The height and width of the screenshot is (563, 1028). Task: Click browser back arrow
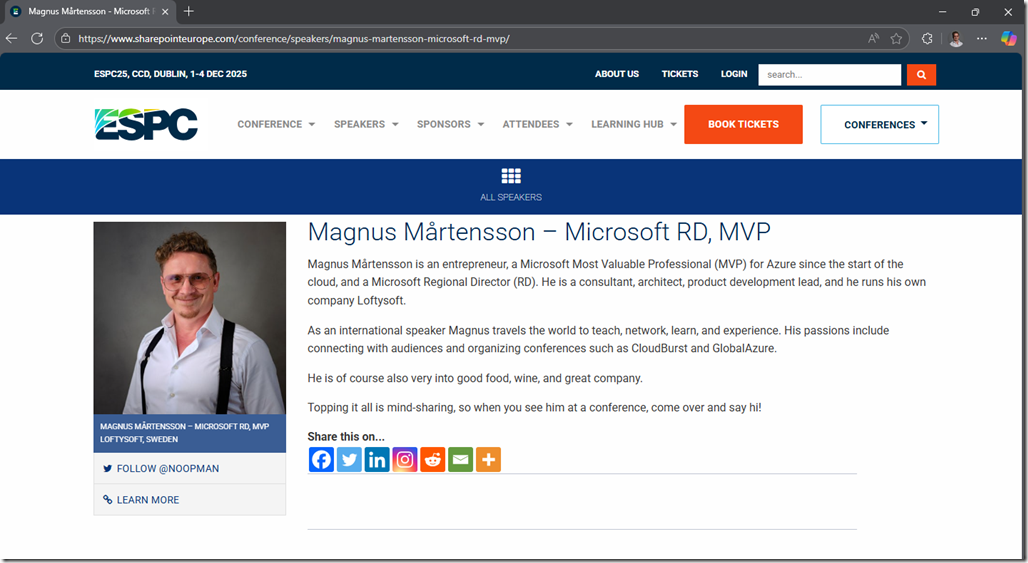coord(12,39)
